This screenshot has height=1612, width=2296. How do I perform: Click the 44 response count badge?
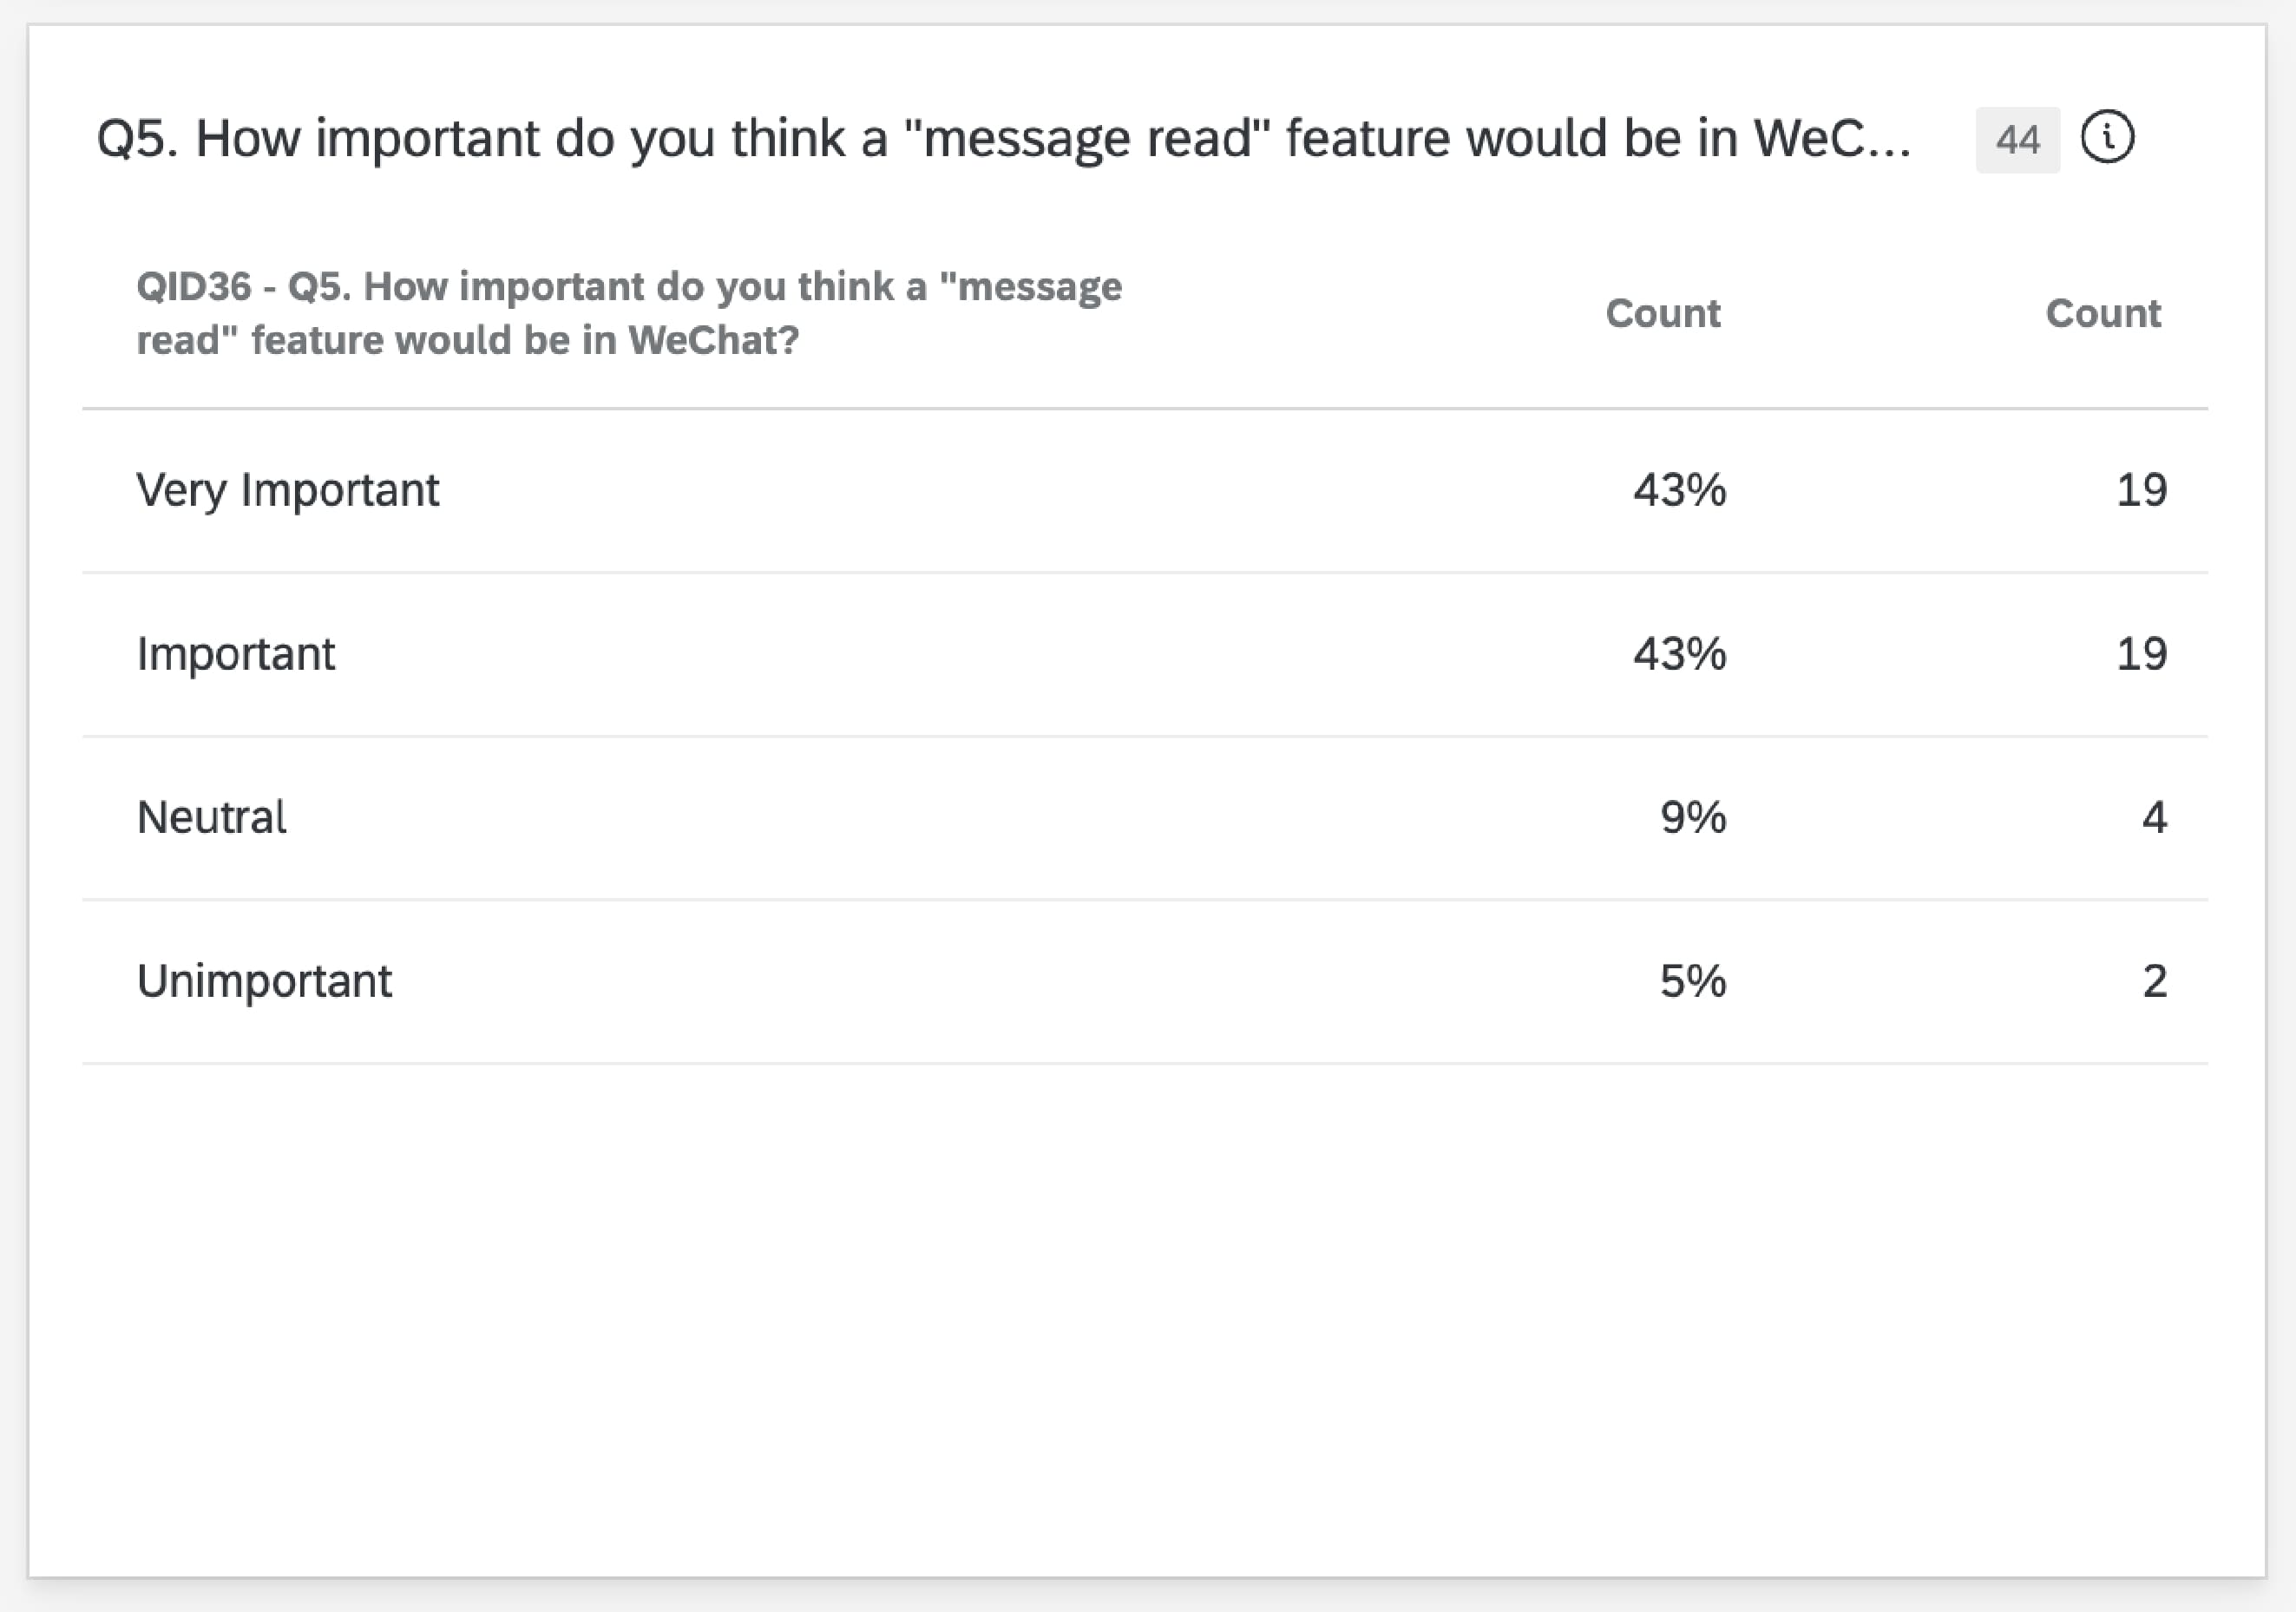[x=2017, y=140]
